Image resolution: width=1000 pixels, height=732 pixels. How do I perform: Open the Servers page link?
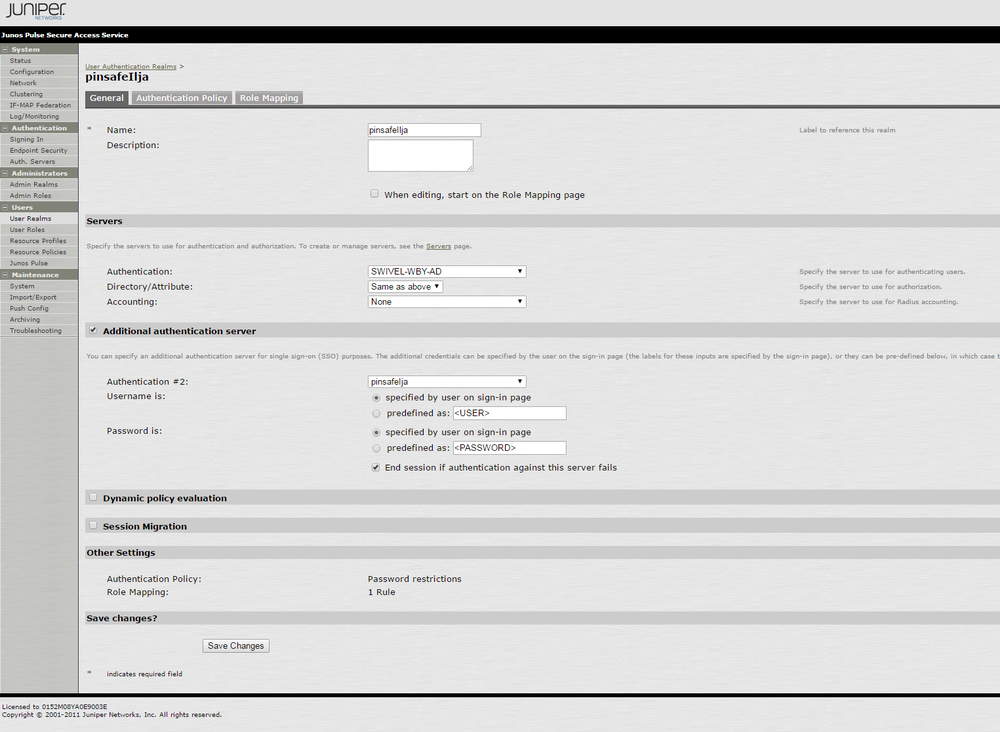[x=438, y=246]
